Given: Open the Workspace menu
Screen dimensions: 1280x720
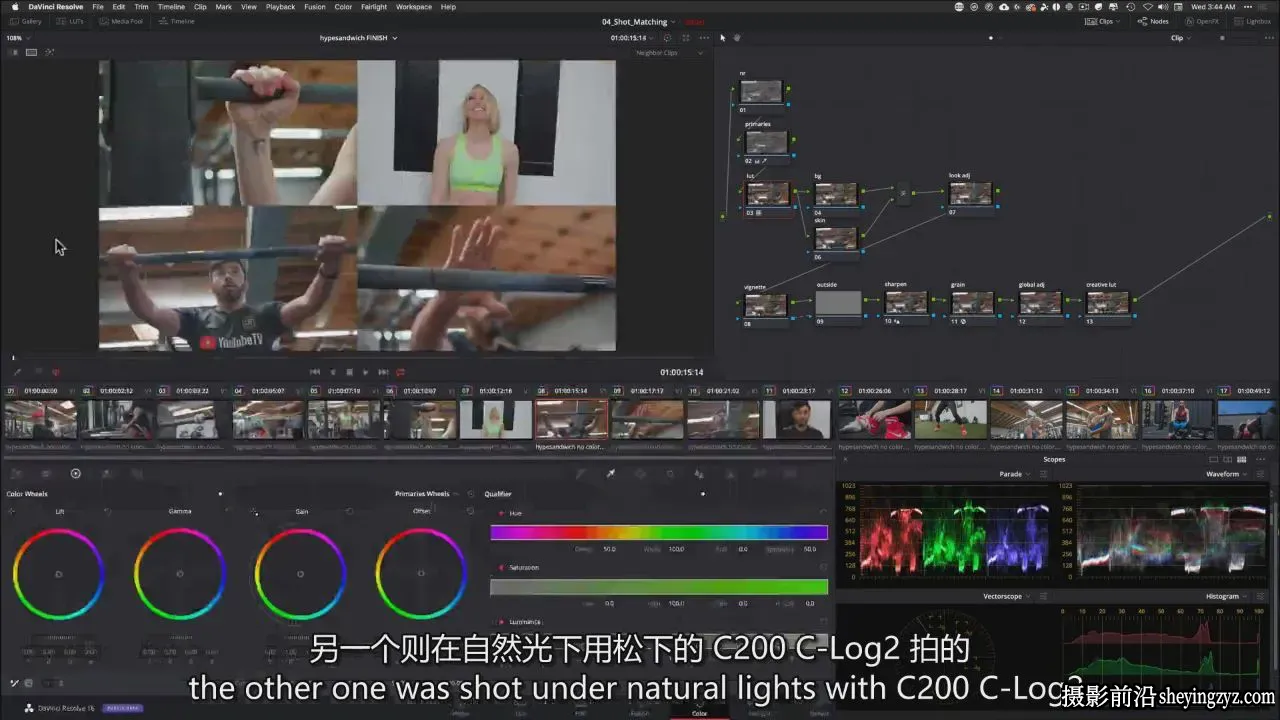Looking at the screenshot, I should point(414,6).
